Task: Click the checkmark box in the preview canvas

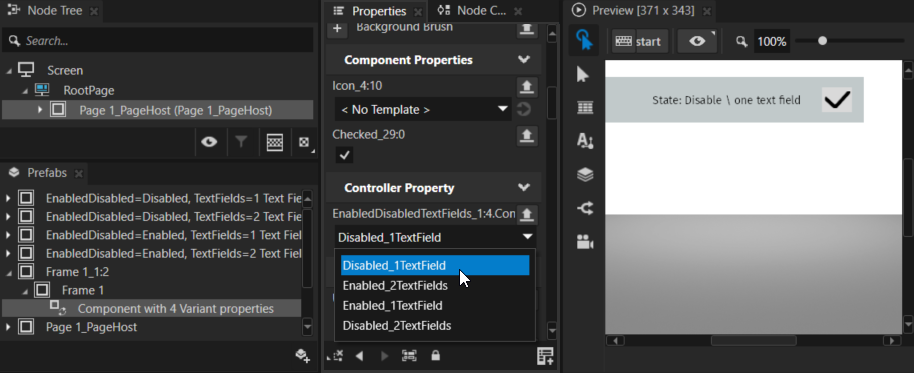Action: pos(837,100)
